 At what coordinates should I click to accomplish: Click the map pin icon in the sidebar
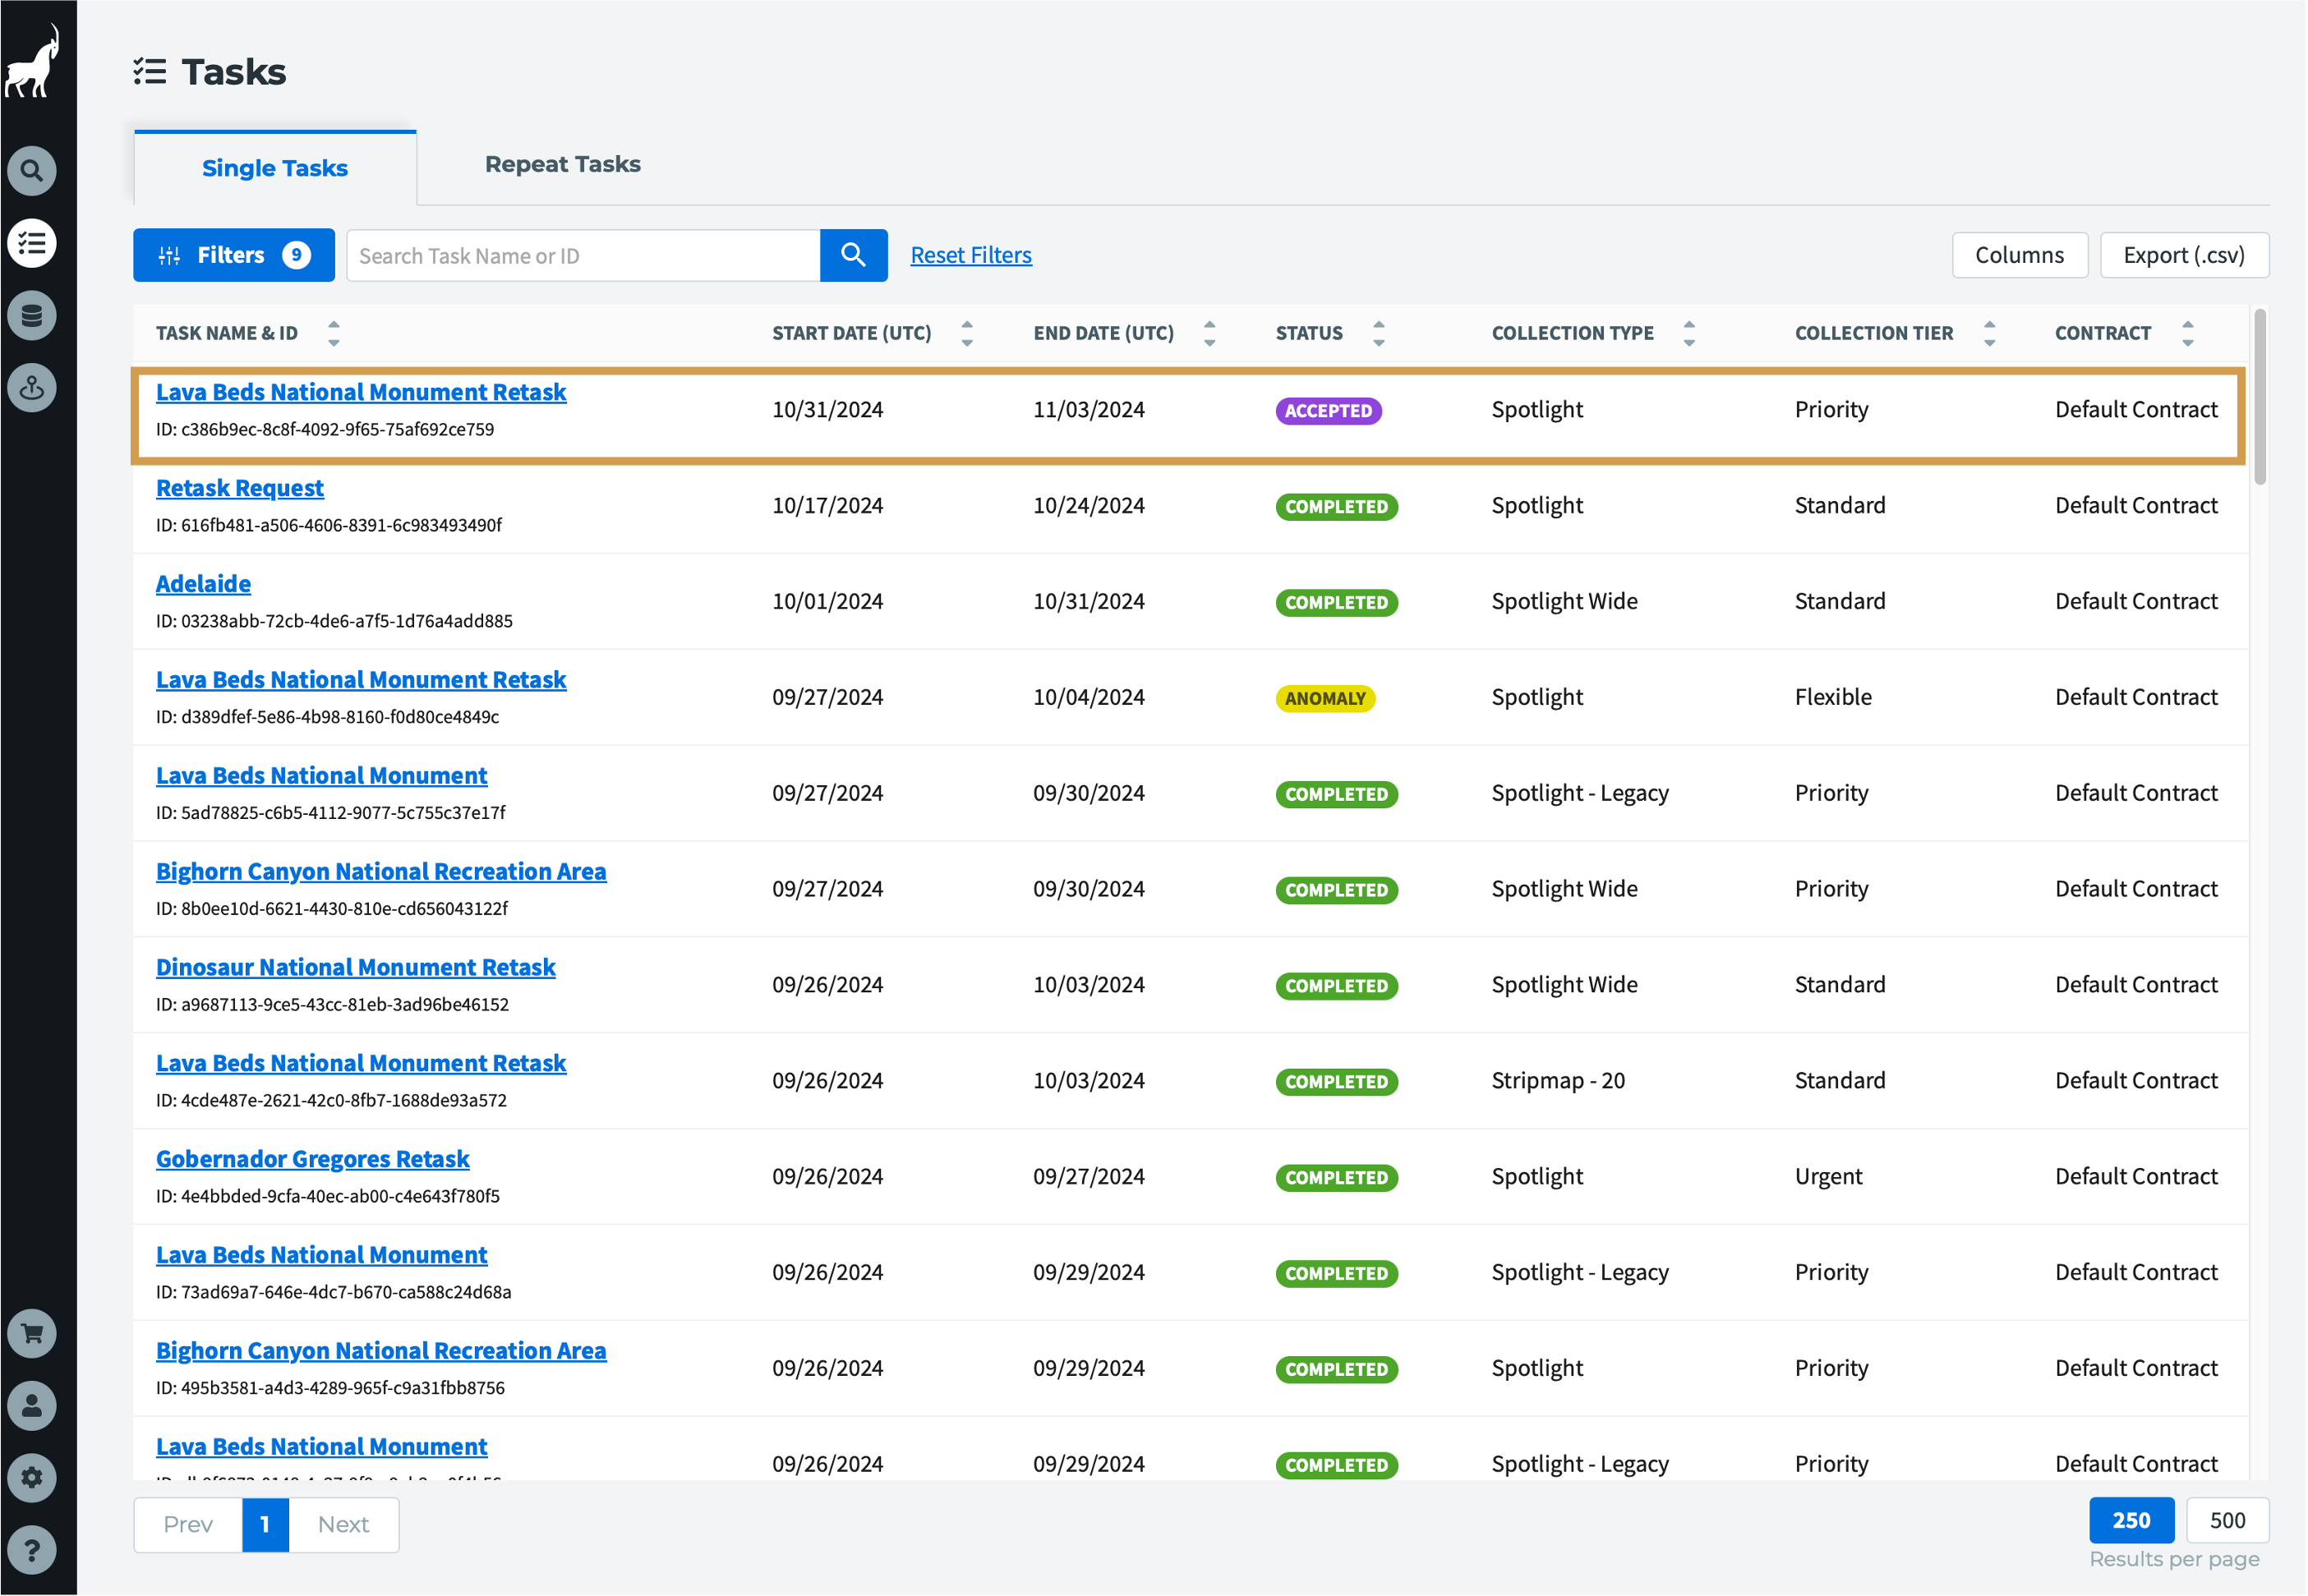tap(32, 388)
